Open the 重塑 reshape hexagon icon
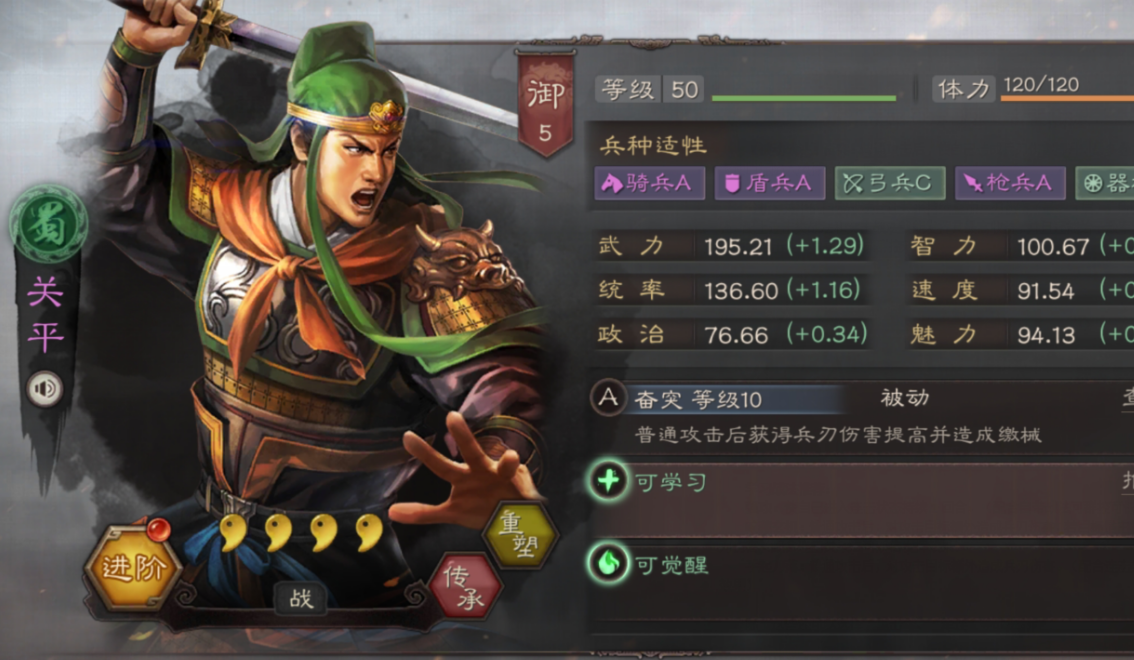The image size is (1134, 660). [x=520, y=534]
